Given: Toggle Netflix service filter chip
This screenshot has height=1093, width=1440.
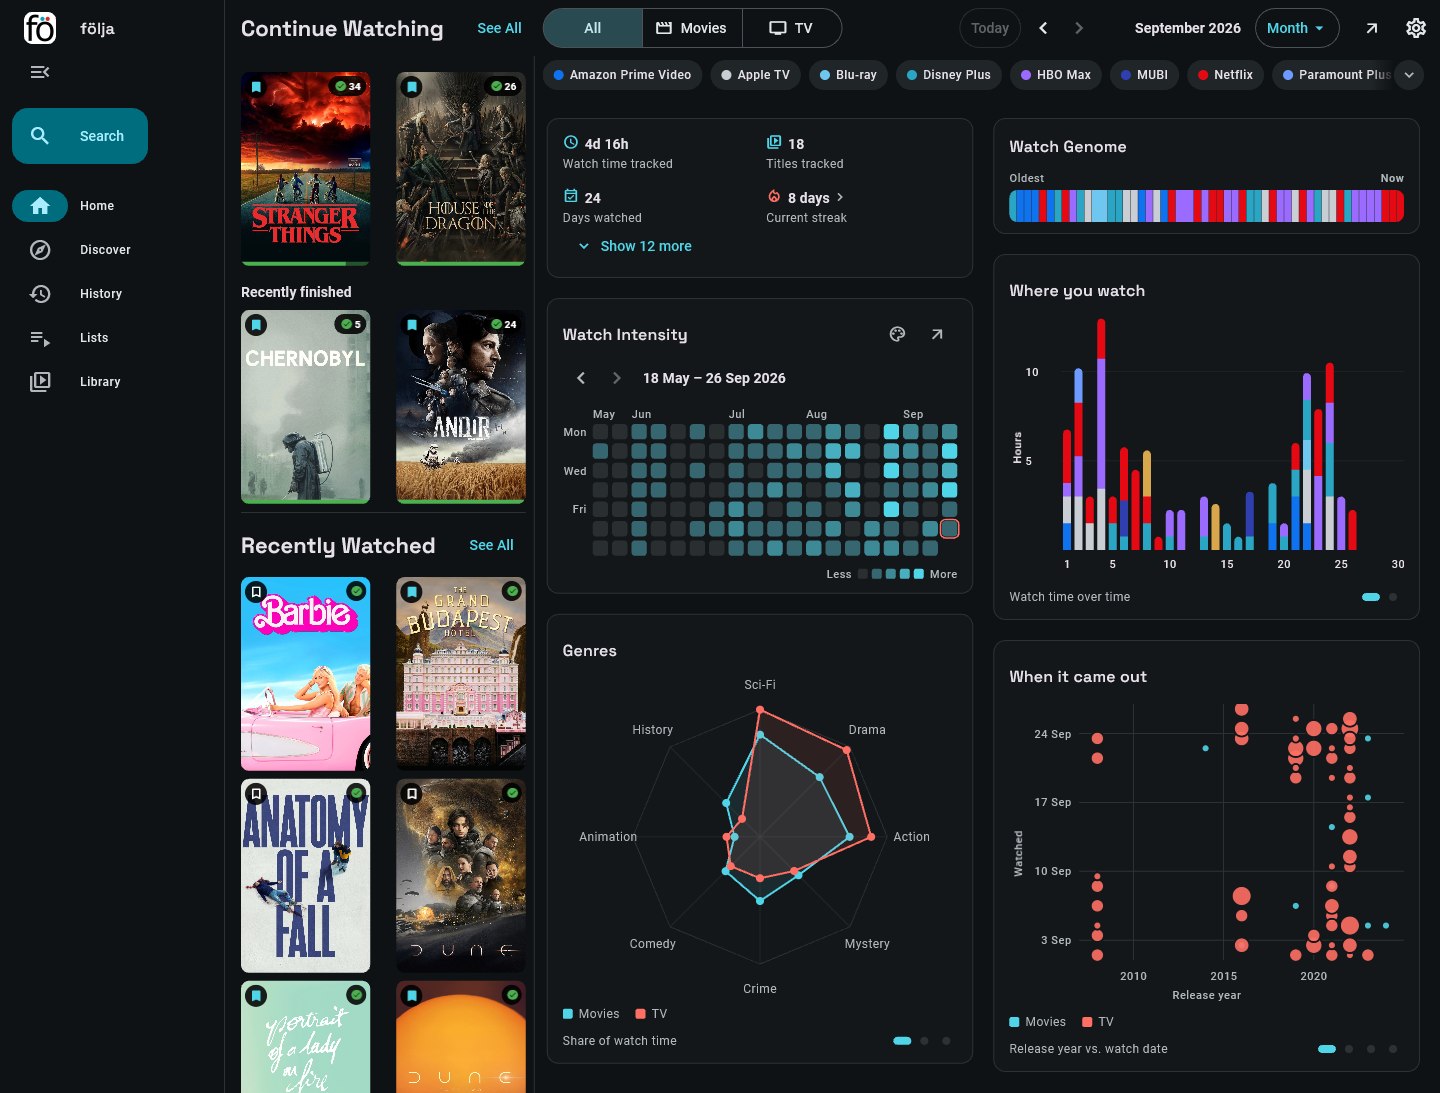Looking at the screenshot, I should point(1225,75).
